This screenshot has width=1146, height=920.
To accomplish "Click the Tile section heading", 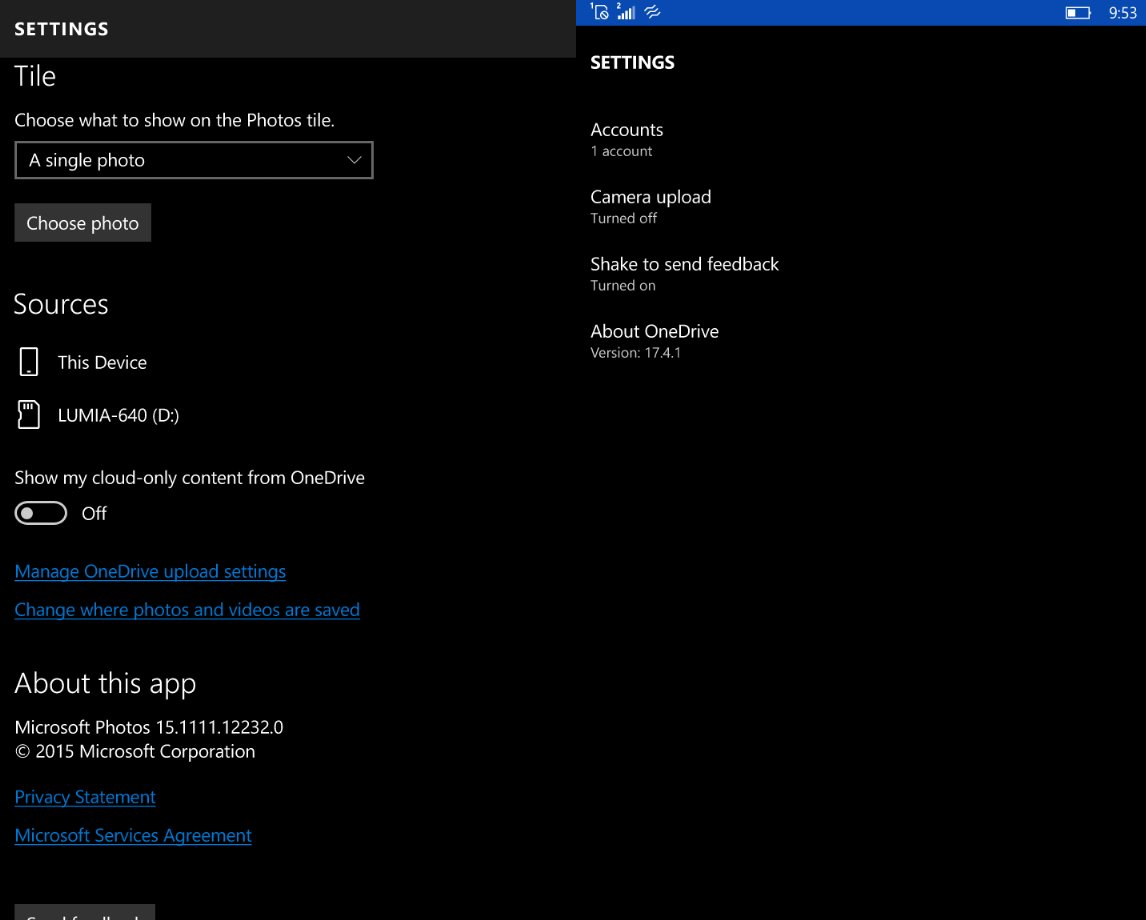I will tap(35, 76).
